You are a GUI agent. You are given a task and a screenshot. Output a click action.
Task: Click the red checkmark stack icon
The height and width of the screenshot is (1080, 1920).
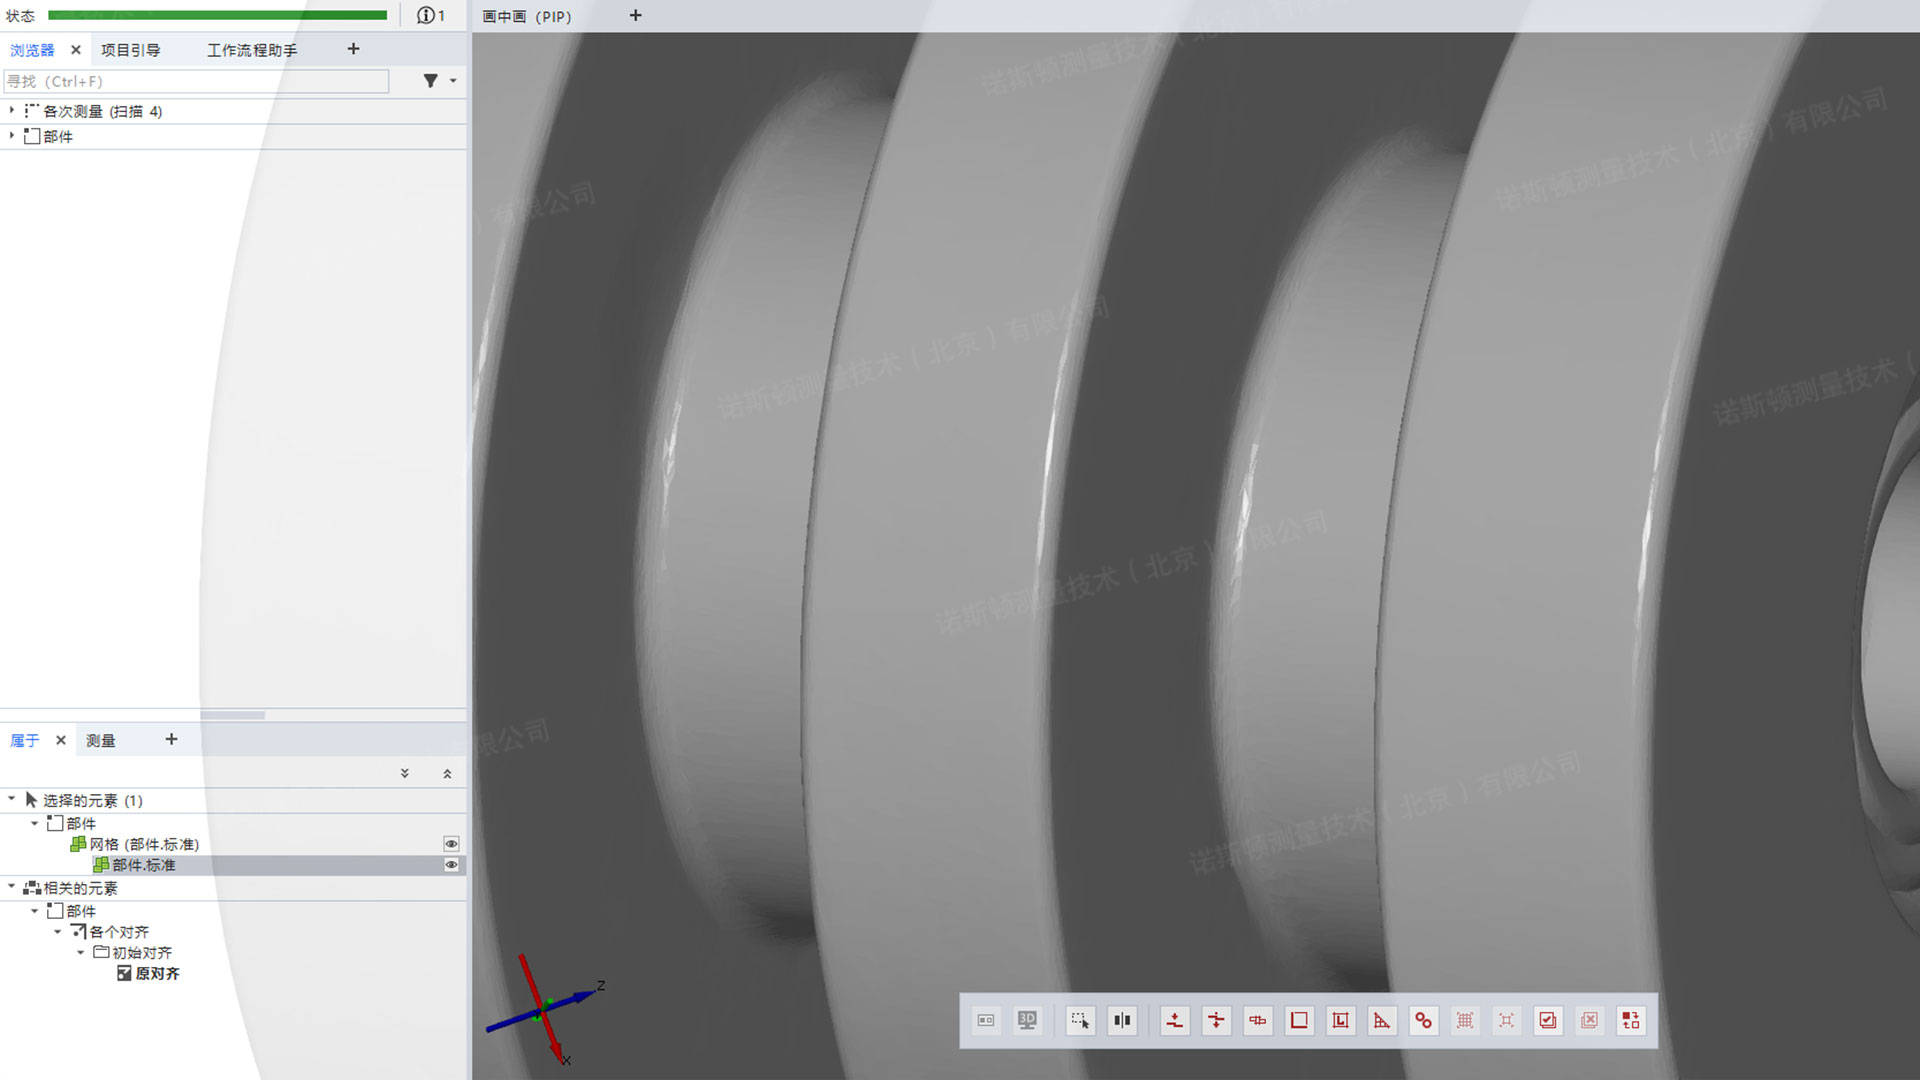click(1548, 1021)
